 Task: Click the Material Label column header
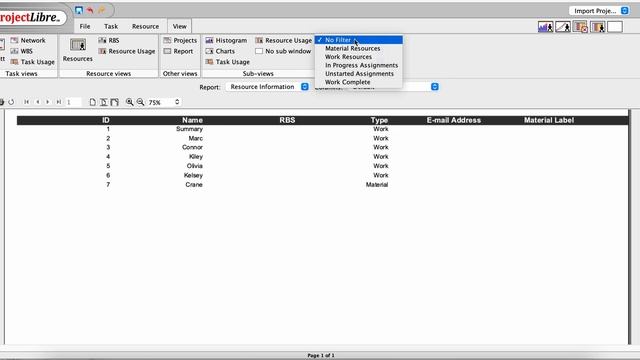pos(549,120)
